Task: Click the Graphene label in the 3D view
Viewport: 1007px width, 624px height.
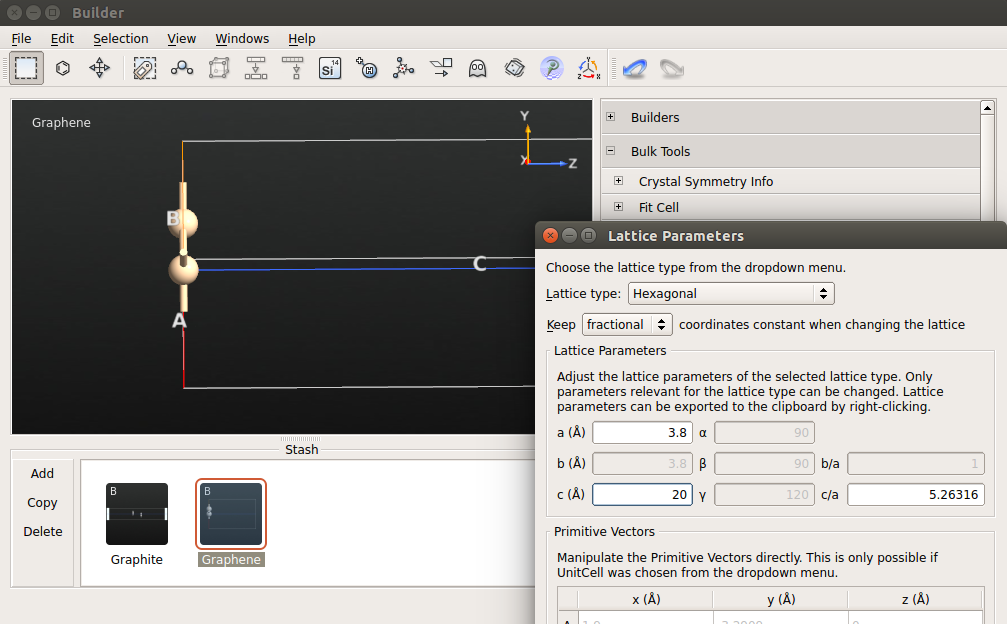Action: (x=61, y=123)
